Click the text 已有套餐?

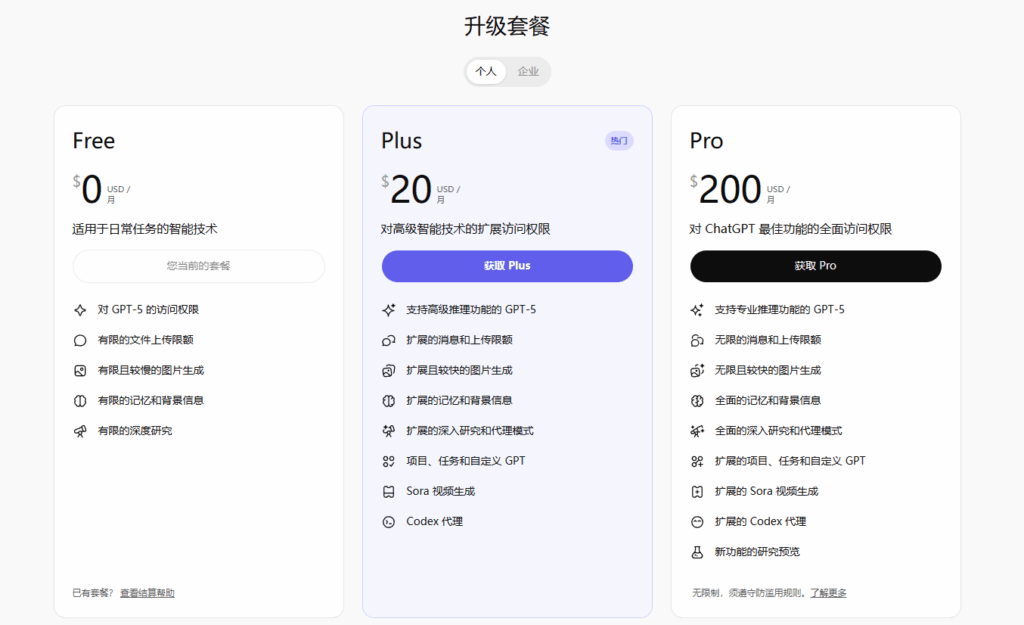coord(93,593)
